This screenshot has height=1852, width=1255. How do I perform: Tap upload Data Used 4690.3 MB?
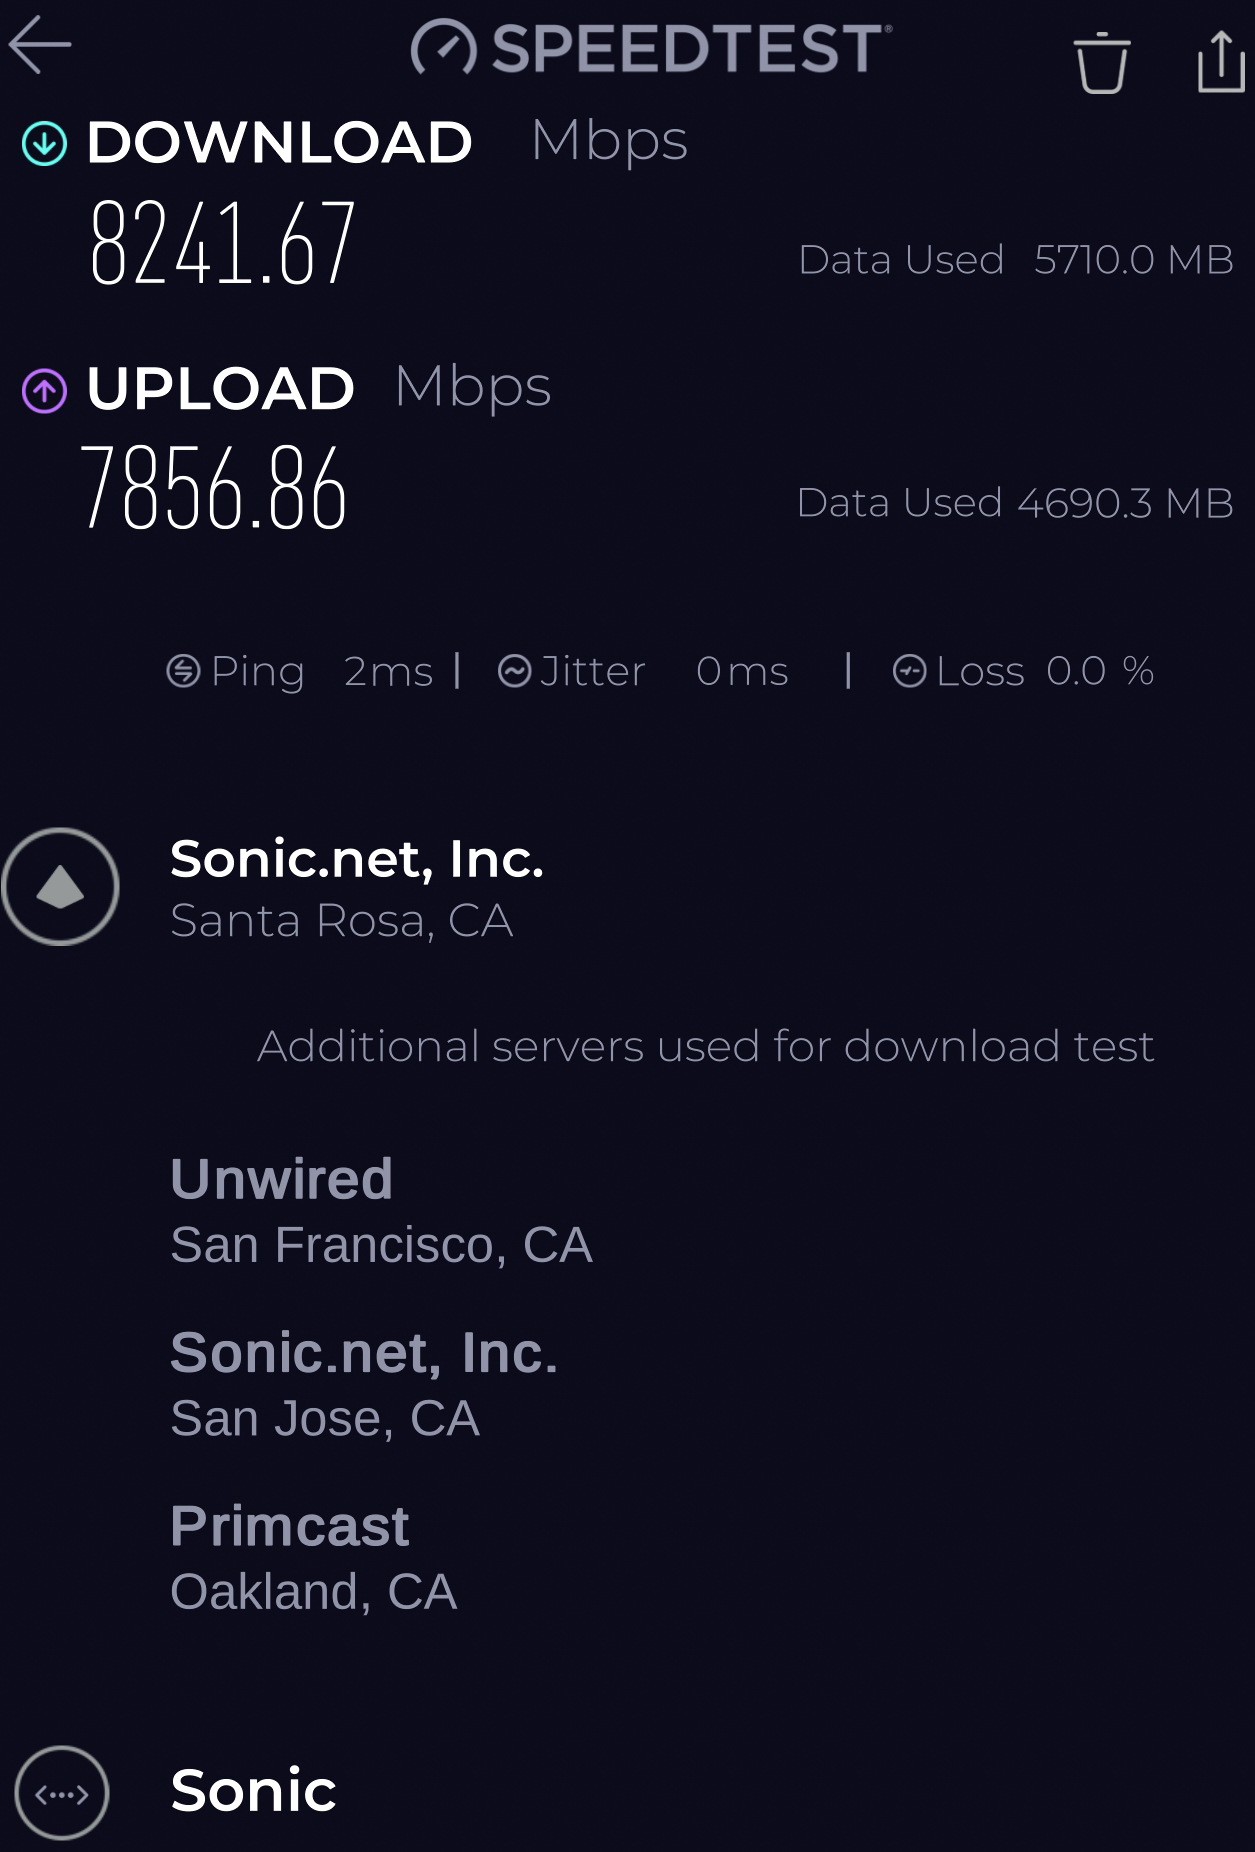click(x=1014, y=503)
